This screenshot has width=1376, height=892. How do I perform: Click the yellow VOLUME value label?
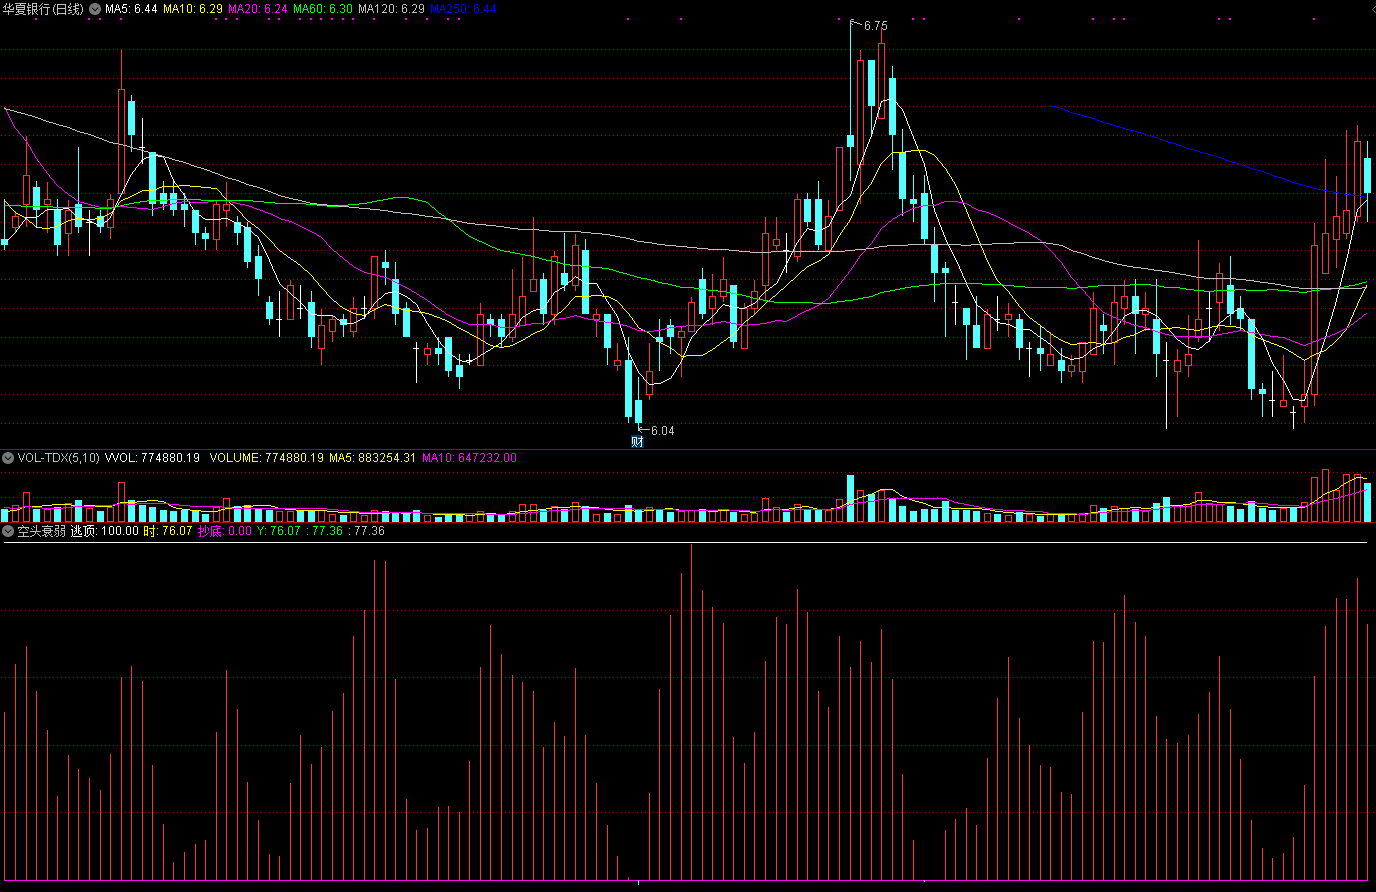267,458
